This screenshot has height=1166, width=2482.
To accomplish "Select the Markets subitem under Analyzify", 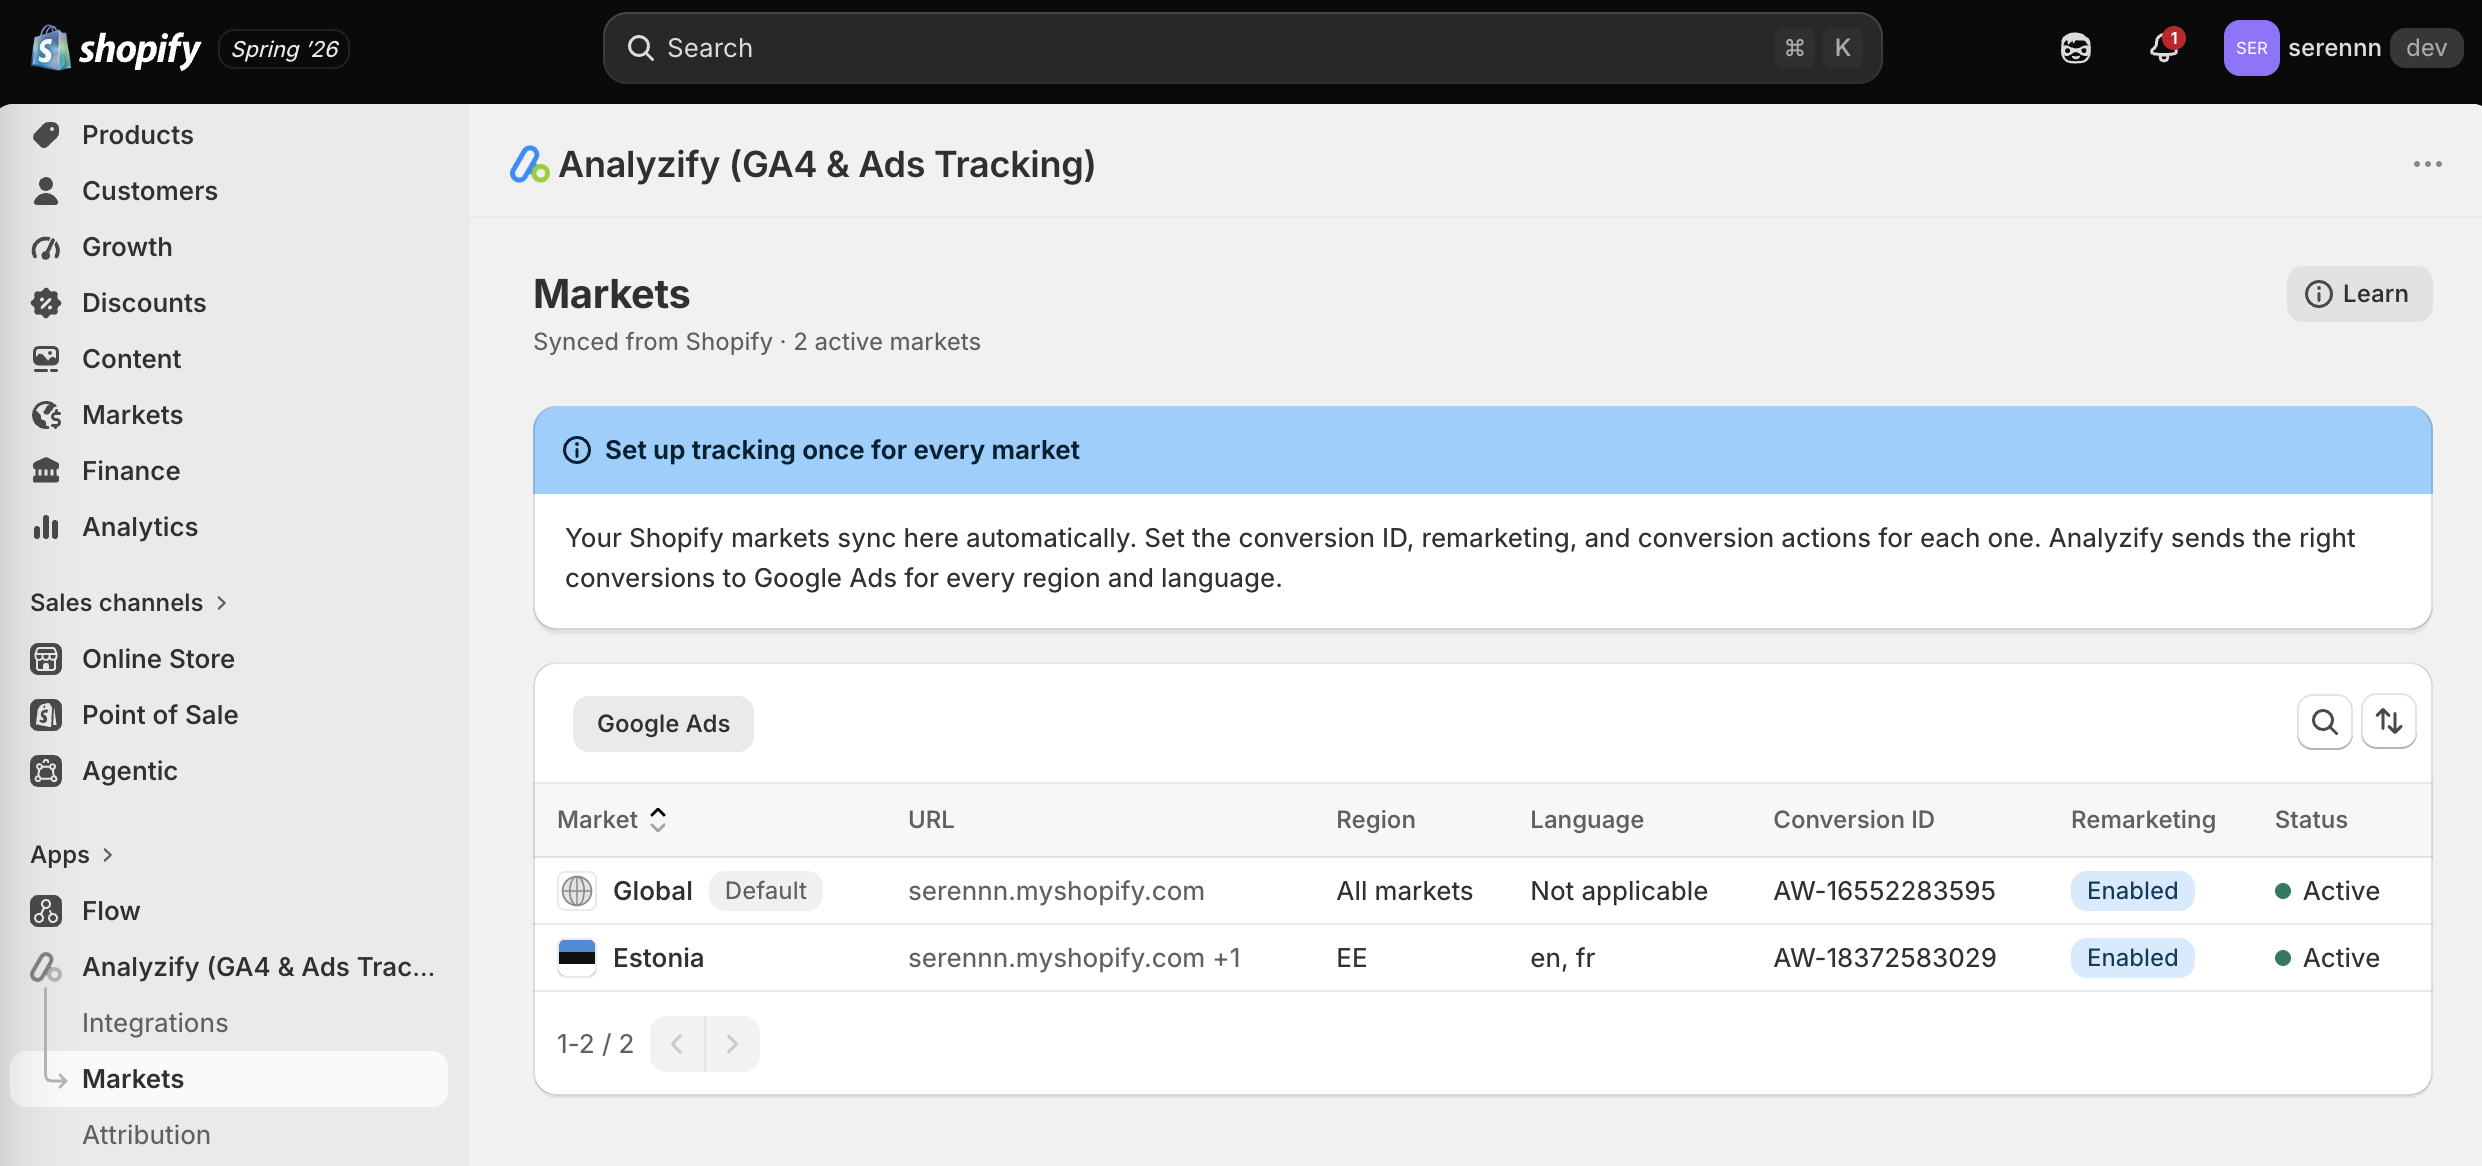I will click(229, 1079).
